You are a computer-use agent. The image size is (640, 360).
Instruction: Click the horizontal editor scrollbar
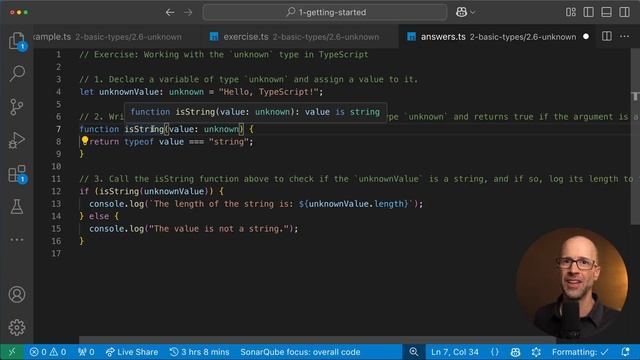(x=317, y=340)
